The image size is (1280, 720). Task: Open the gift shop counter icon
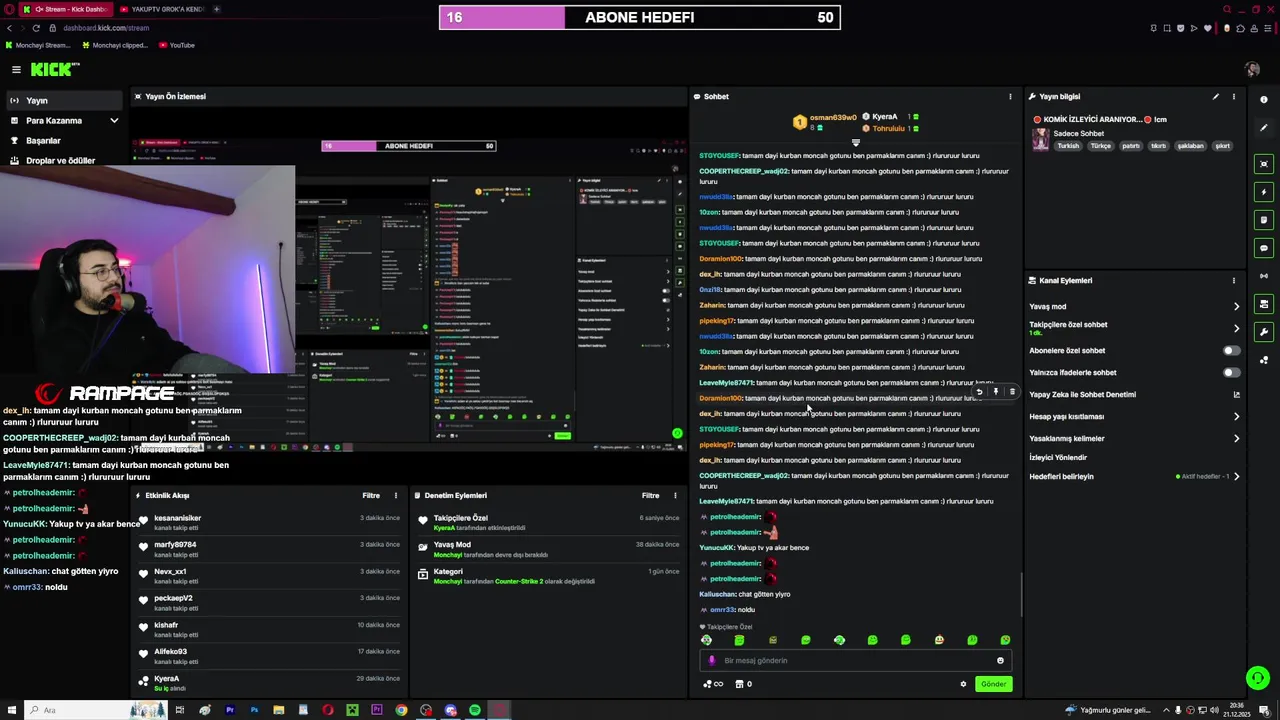[x=743, y=684]
